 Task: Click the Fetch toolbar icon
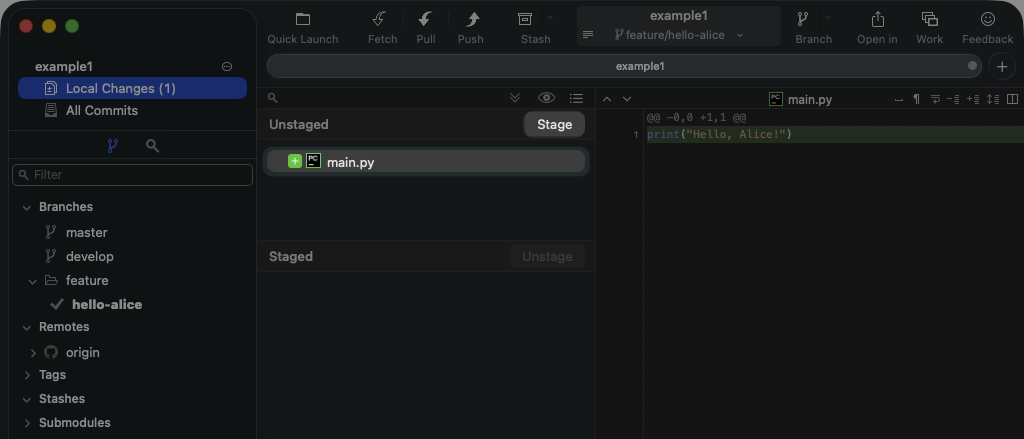380,20
